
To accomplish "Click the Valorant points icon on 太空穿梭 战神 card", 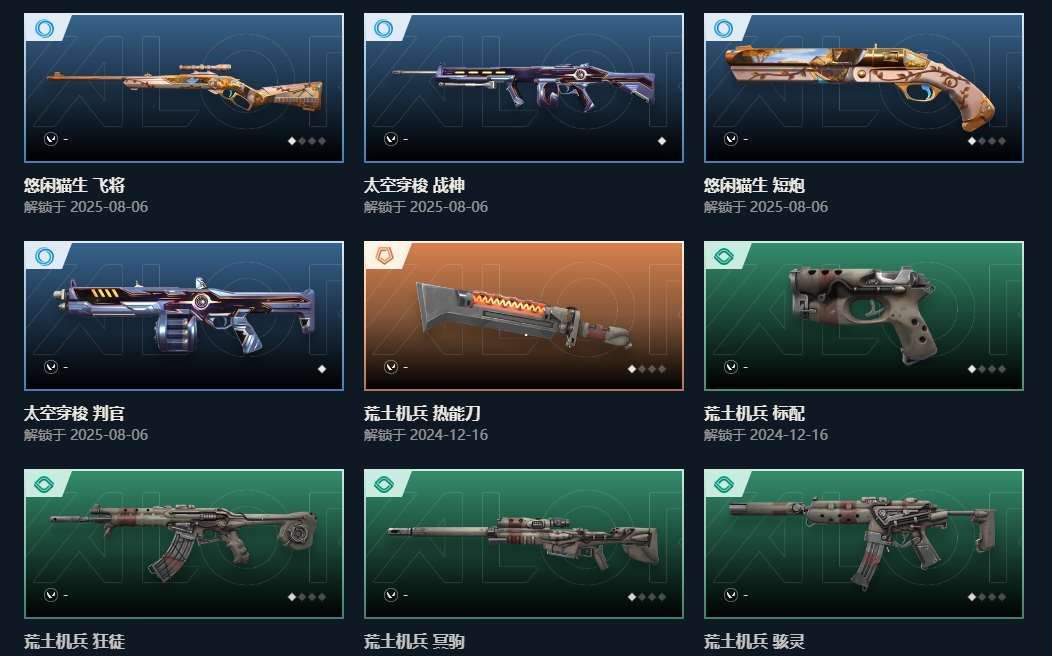I will (x=390, y=139).
